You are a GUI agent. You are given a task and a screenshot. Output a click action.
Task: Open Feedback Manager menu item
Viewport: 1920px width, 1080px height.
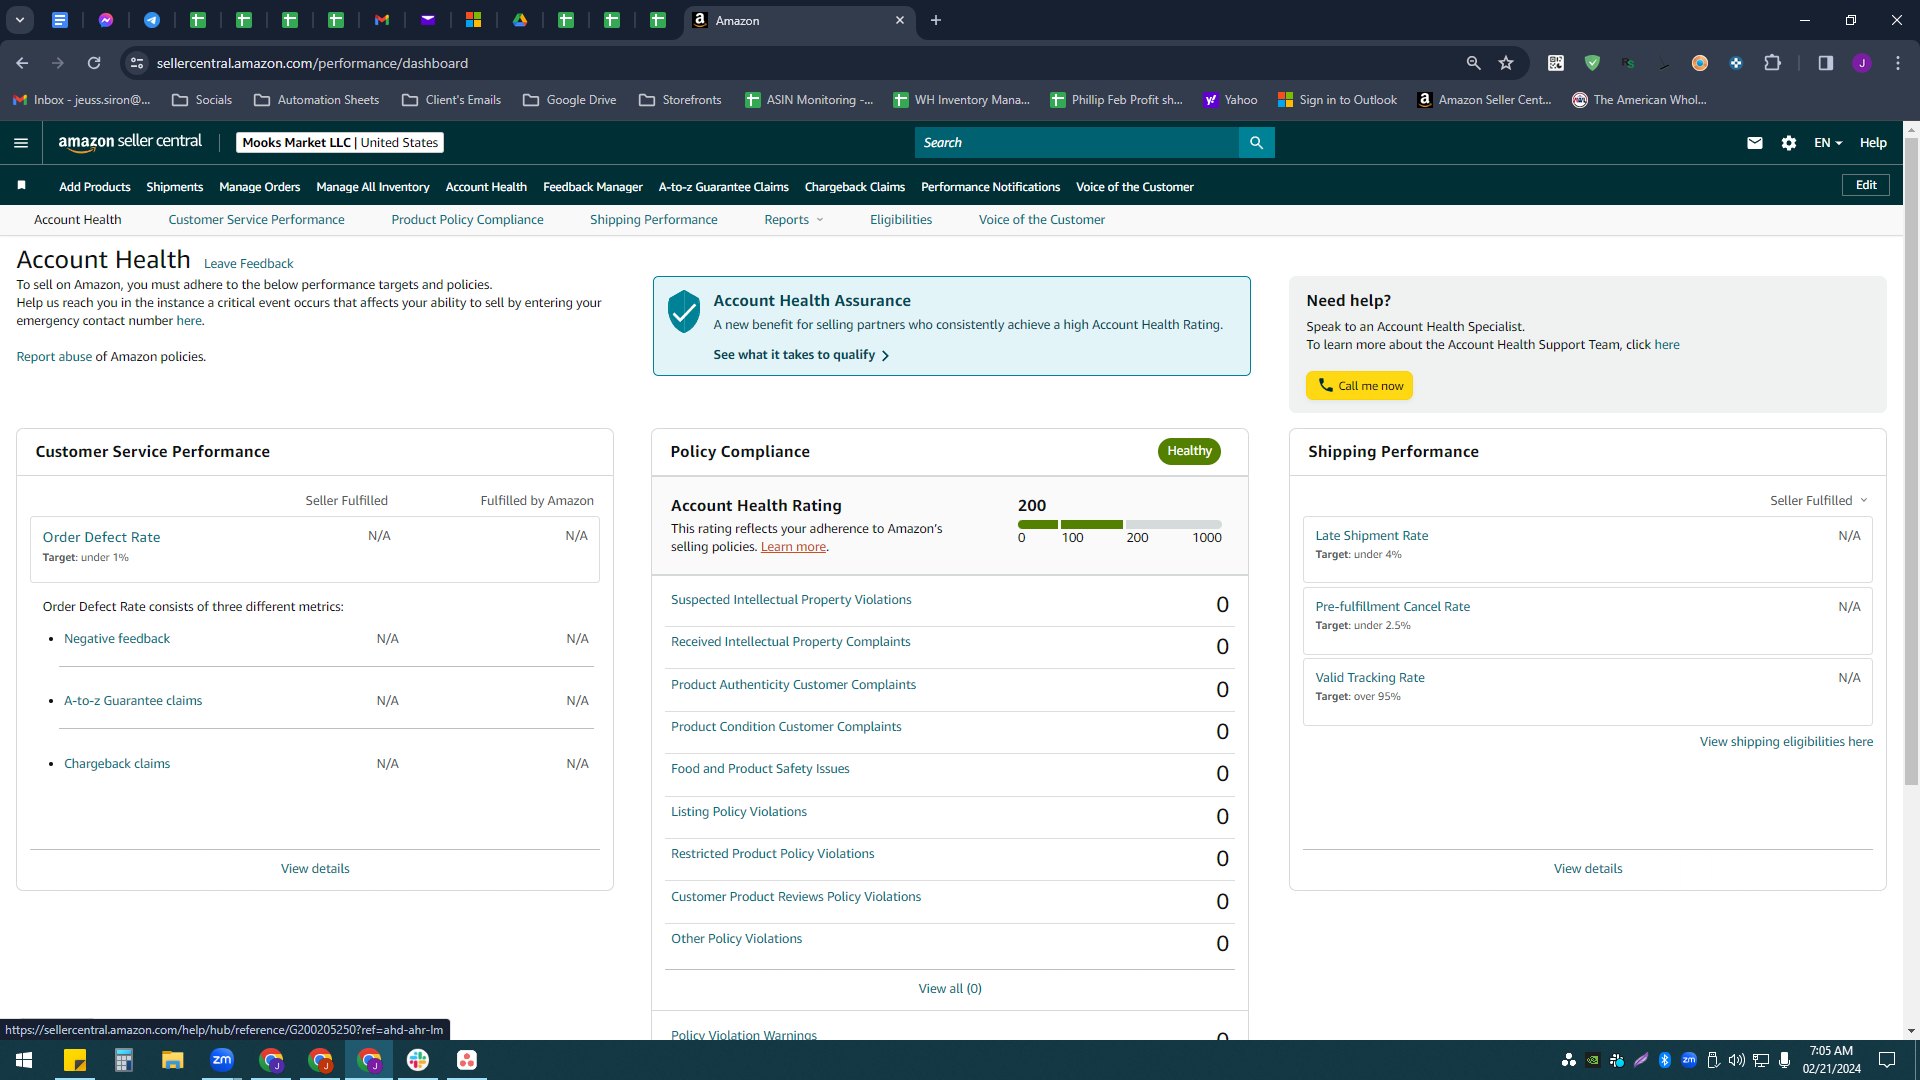(593, 187)
